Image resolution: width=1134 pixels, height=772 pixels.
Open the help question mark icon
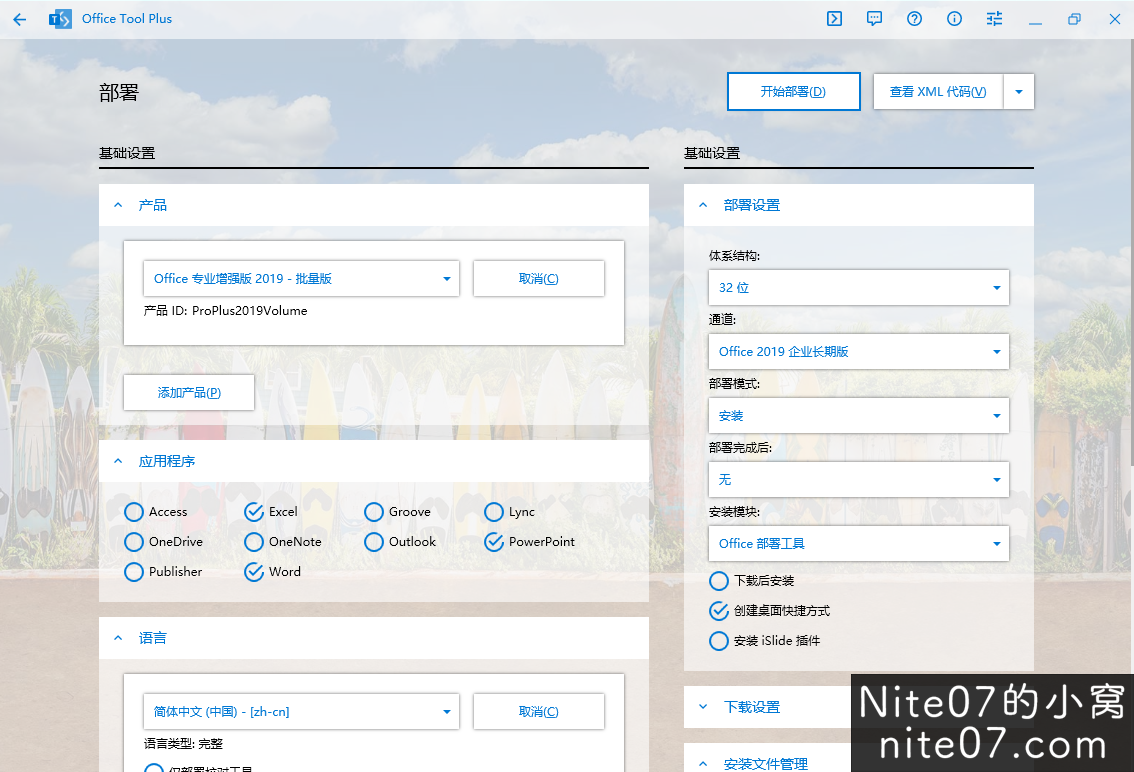[914, 19]
